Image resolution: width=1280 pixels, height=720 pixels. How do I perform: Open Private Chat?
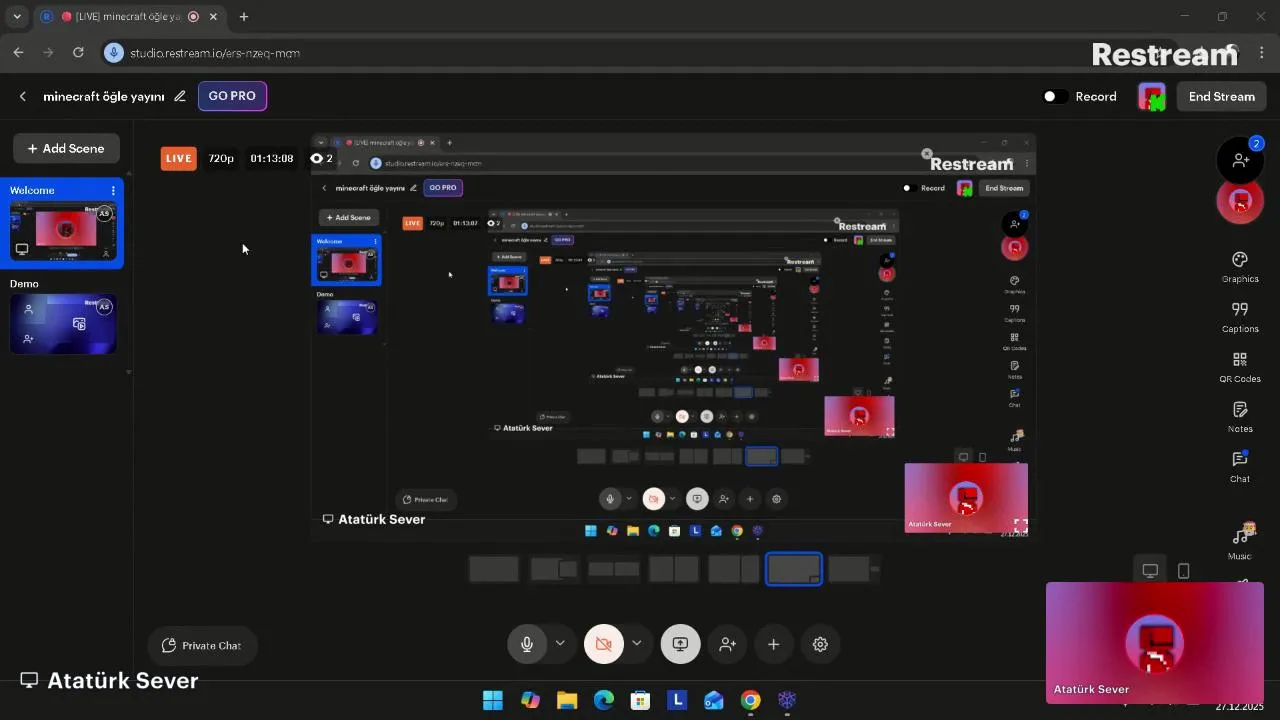click(x=201, y=645)
